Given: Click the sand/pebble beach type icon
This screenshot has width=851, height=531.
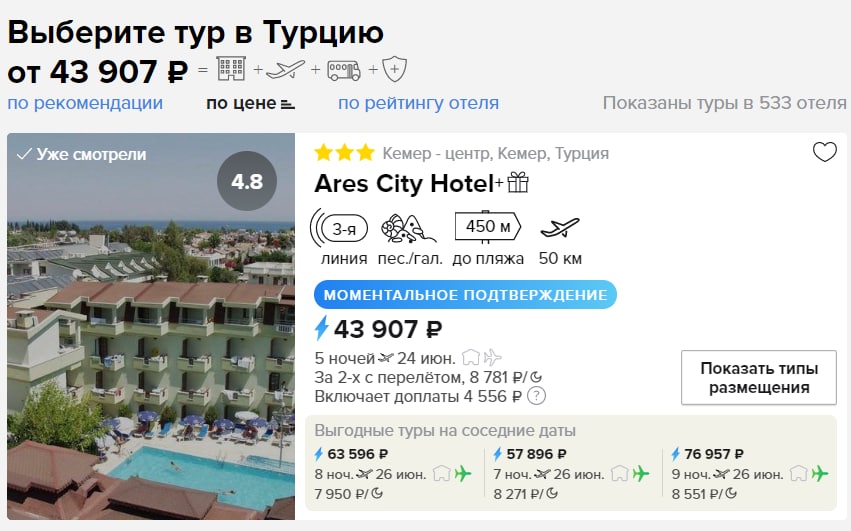Looking at the screenshot, I should tap(403, 229).
